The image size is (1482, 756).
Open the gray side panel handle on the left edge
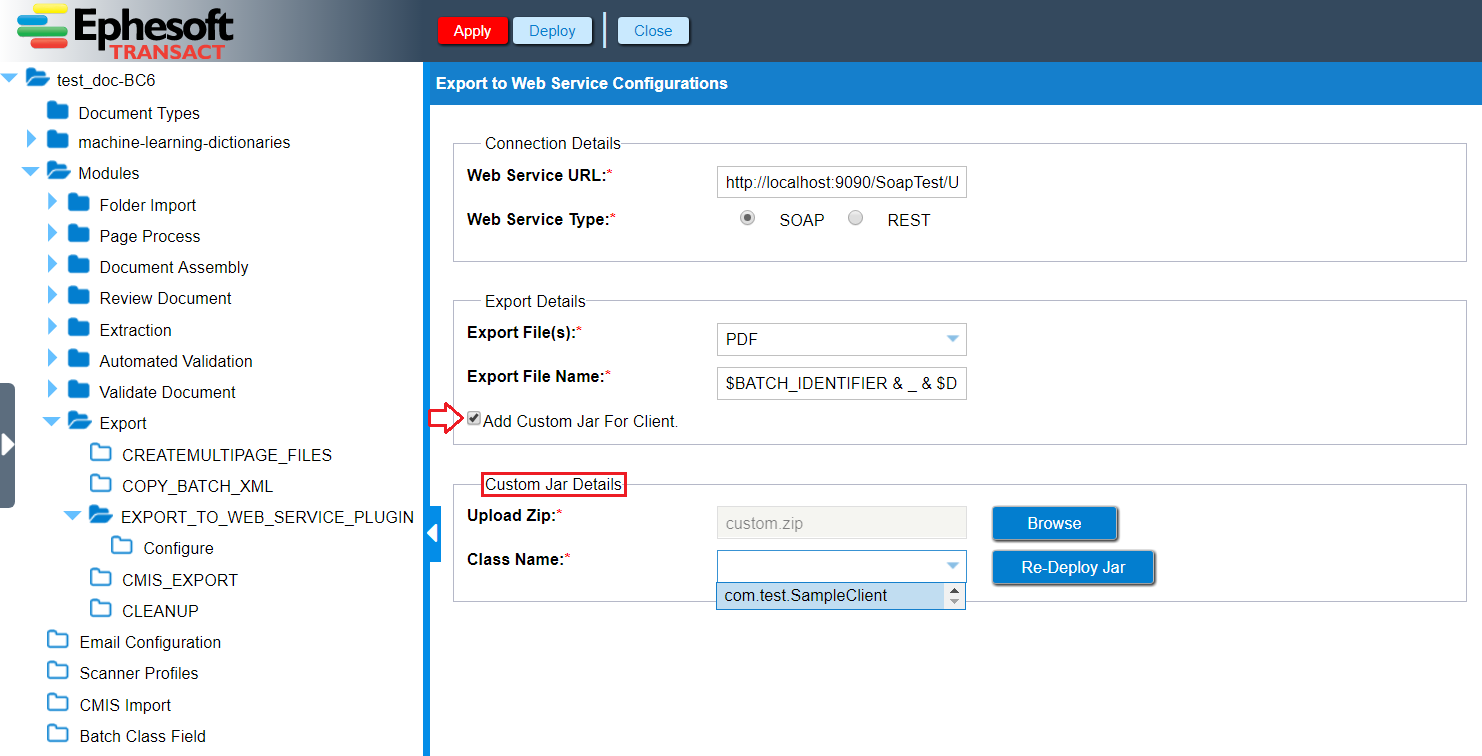pos(7,445)
